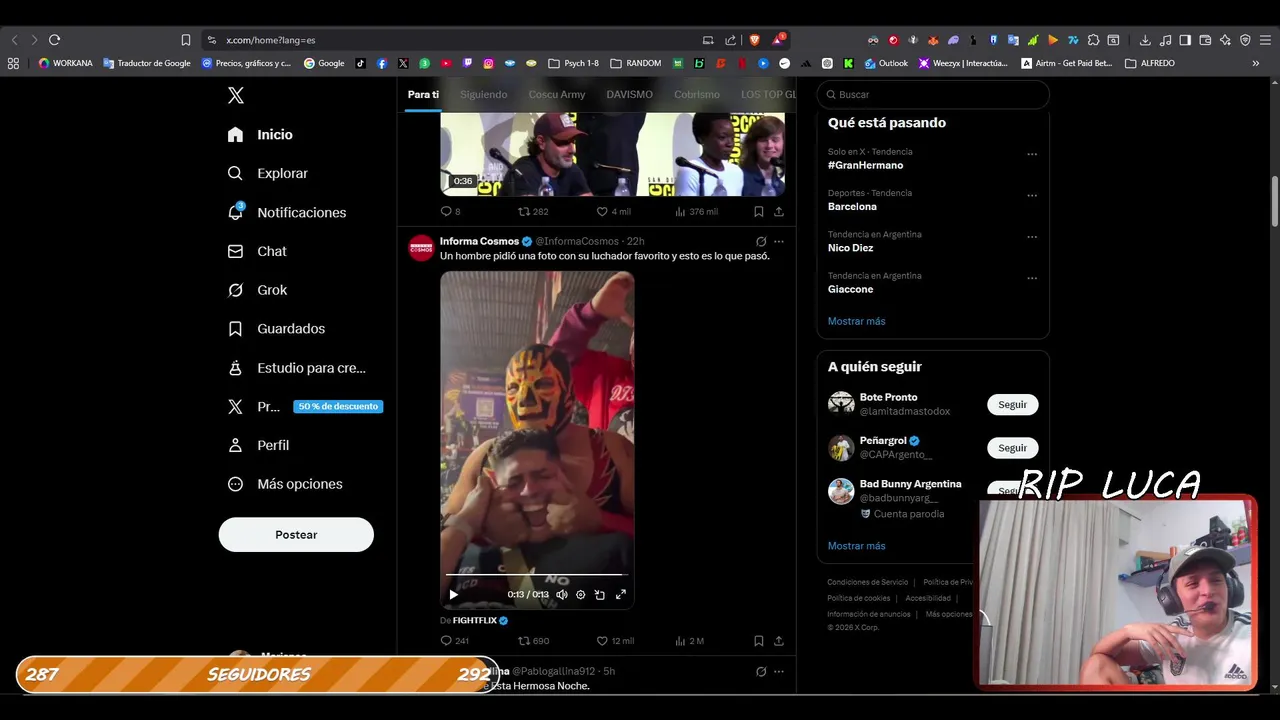1280x720 pixels.
Task: Repost the Informa Cosmos post
Action: point(533,641)
